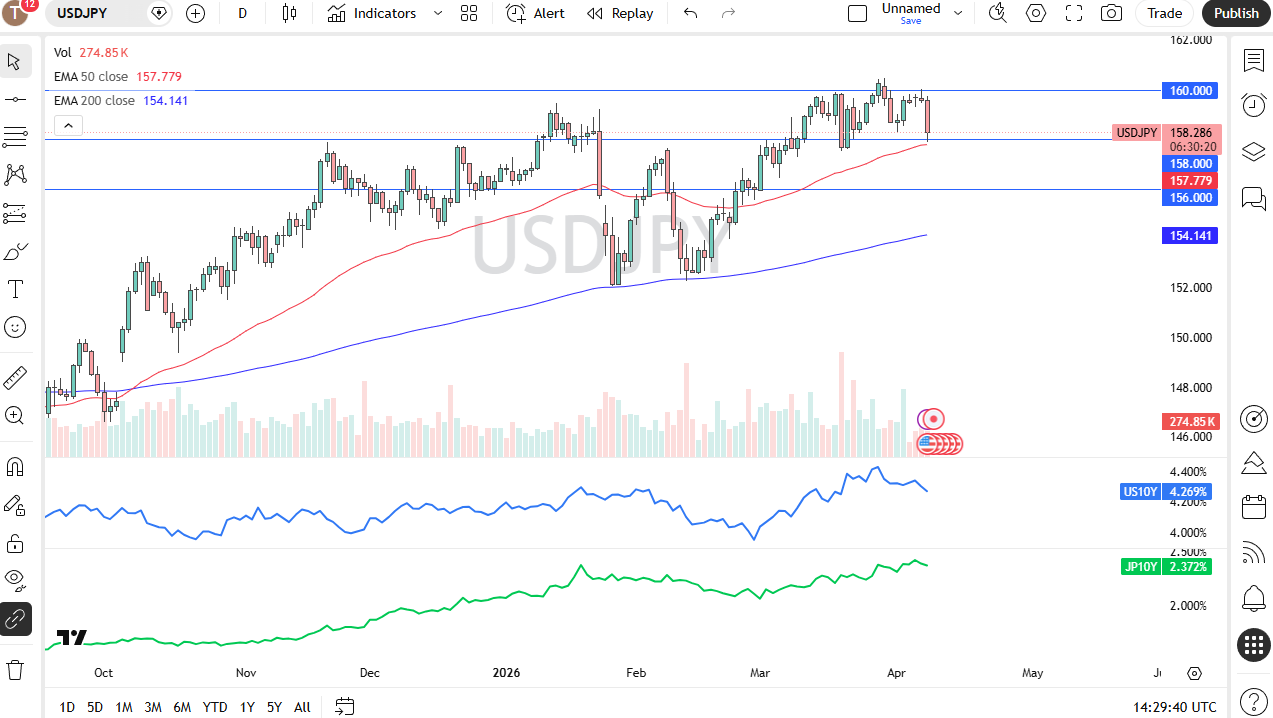Toggle magnet mode in the left toolbar
Image resolution: width=1273 pixels, height=718 pixels.
(x=15, y=465)
